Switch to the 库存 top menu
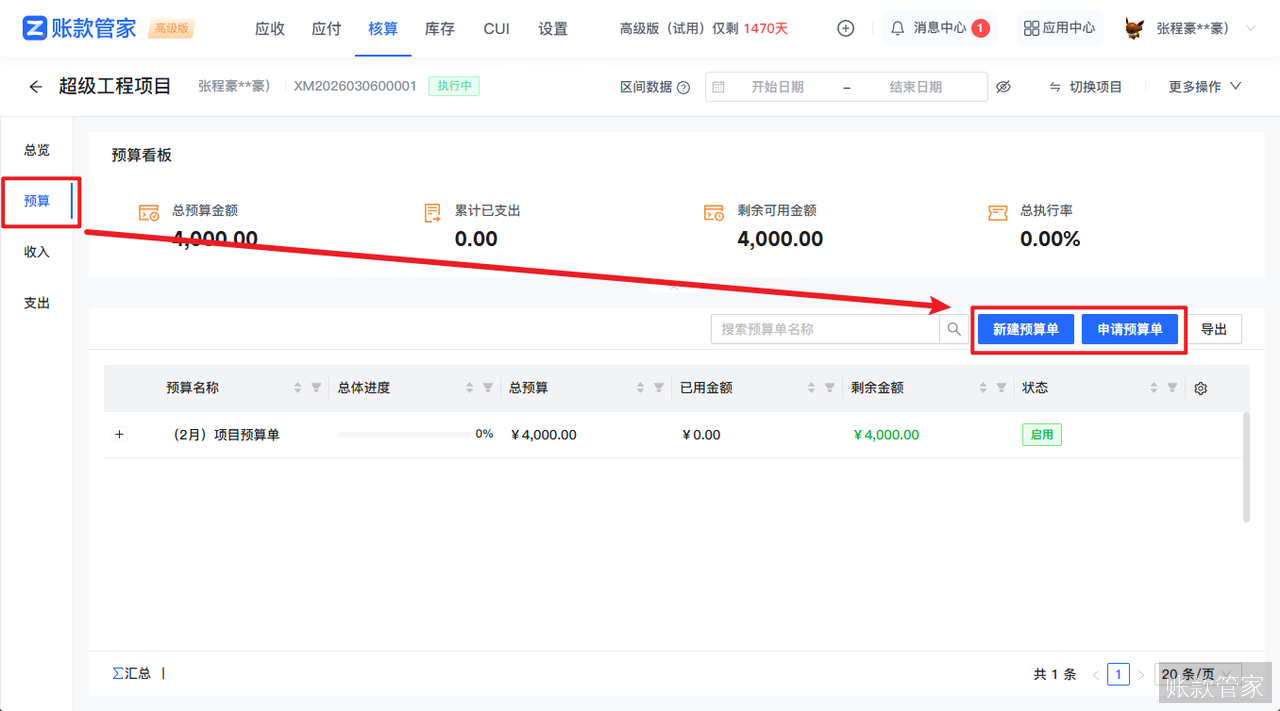The image size is (1280, 711). pyautogui.click(x=440, y=28)
